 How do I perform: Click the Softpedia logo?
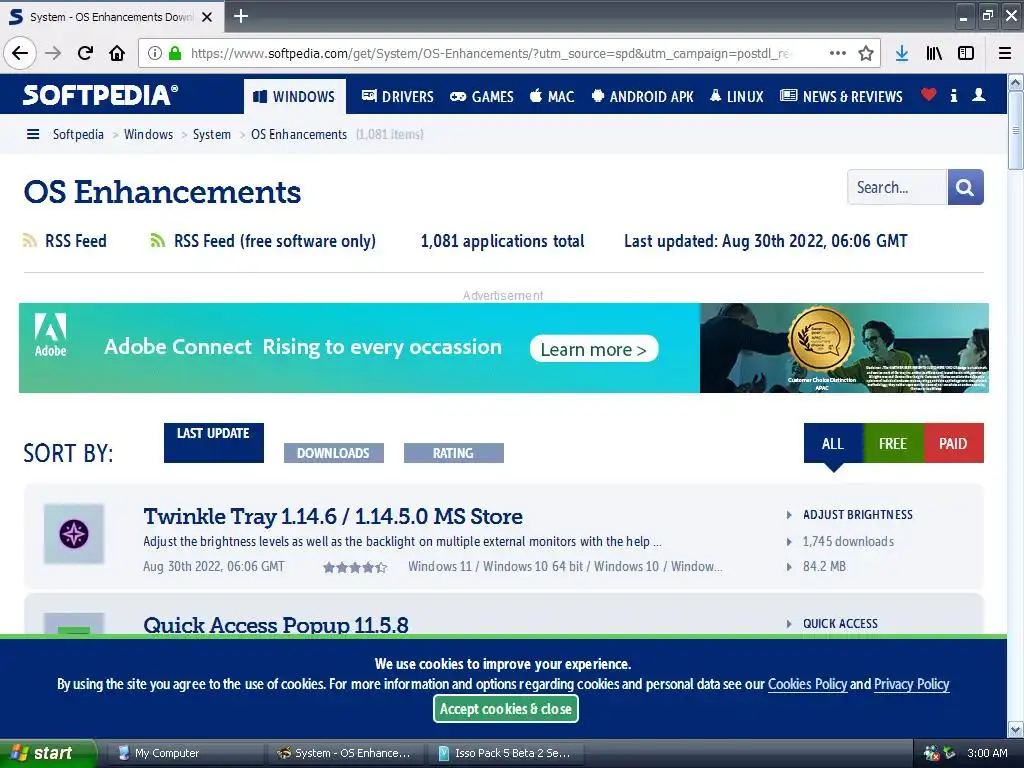(x=100, y=95)
